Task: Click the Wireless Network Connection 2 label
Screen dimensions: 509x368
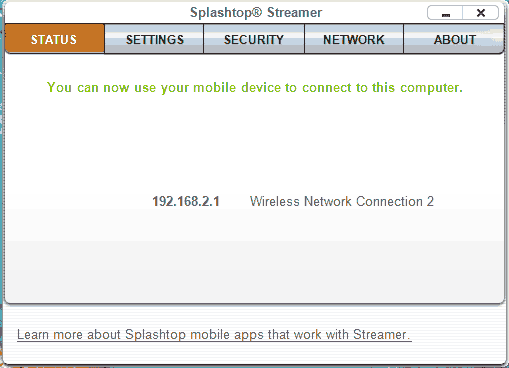Action: tap(342, 201)
